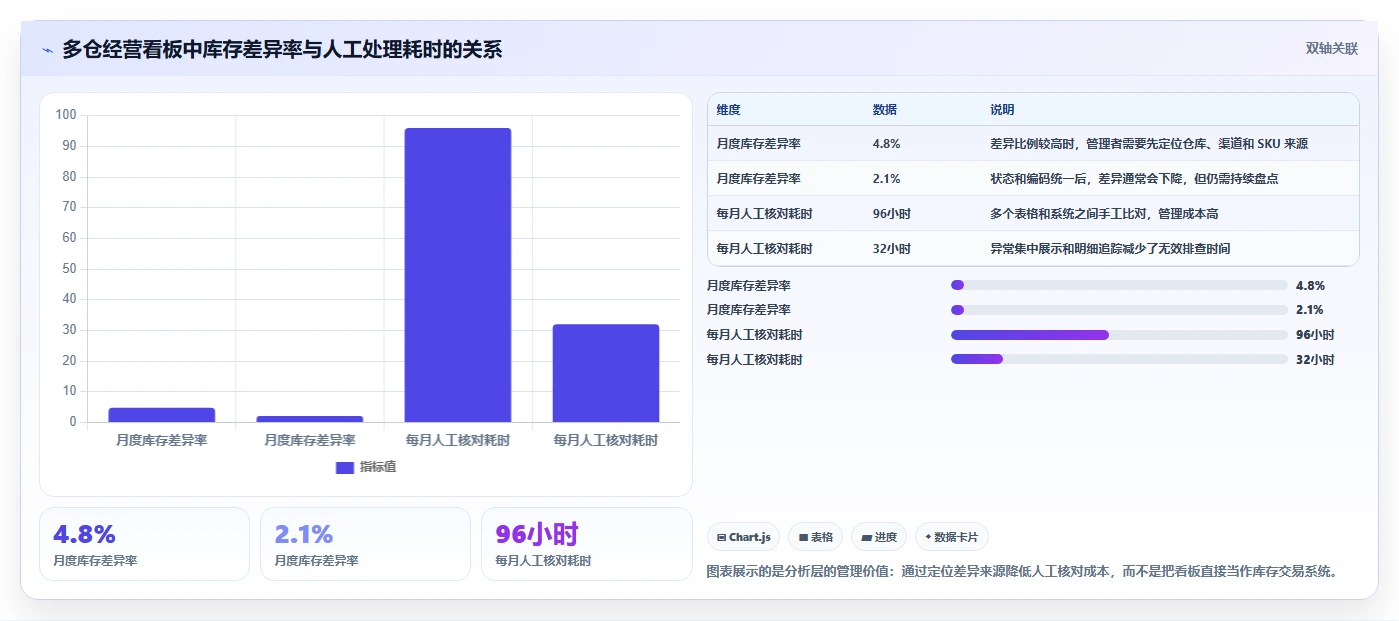Open the 96小时 每月人工核对耗时 data card
The width and height of the screenshot is (1399, 621).
pos(586,544)
